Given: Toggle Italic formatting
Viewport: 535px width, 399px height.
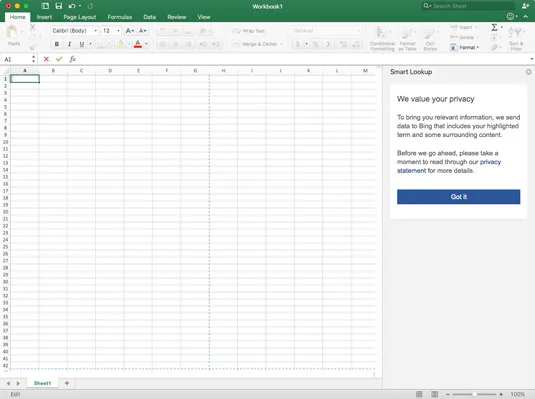Looking at the screenshot, I should tap(69, 44).
